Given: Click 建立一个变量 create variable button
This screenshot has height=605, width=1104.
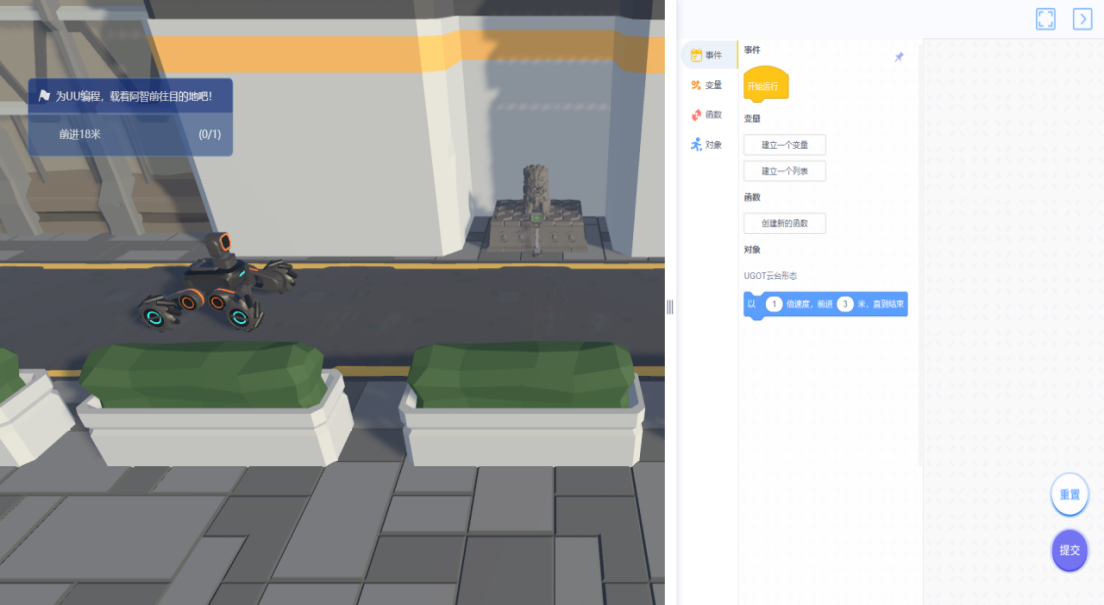Looking at the screenshot, I should coord(784,145).
